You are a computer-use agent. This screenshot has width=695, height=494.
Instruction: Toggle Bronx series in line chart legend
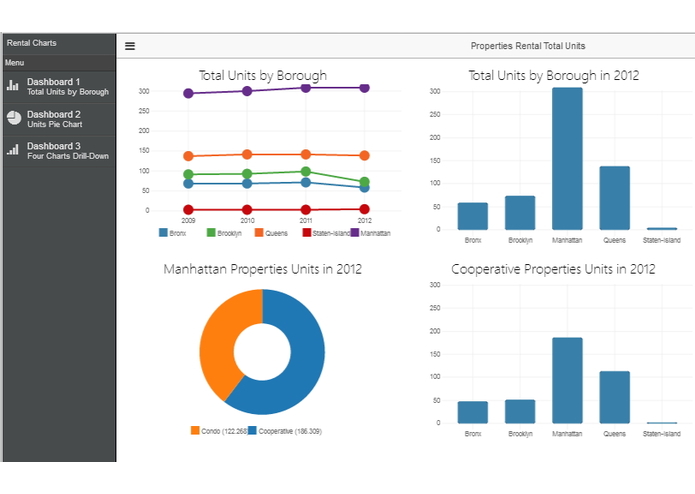(x=172, y=233)
